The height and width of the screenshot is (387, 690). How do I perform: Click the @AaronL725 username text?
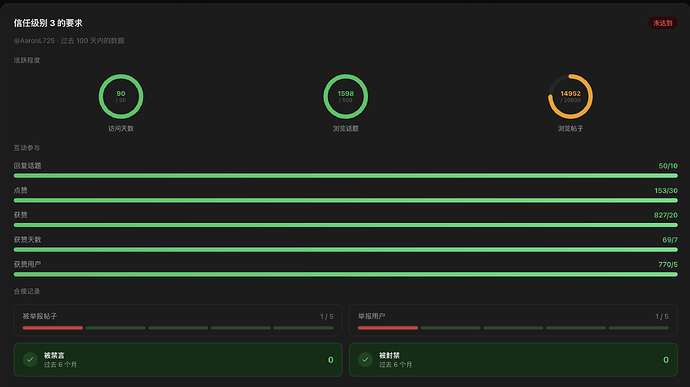34,41
